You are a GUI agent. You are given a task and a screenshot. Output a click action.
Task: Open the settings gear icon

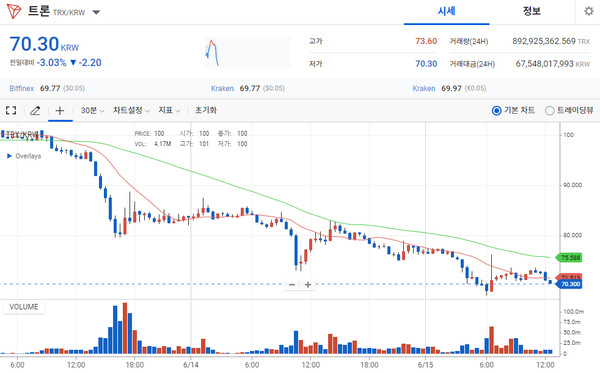pos(589,11)
